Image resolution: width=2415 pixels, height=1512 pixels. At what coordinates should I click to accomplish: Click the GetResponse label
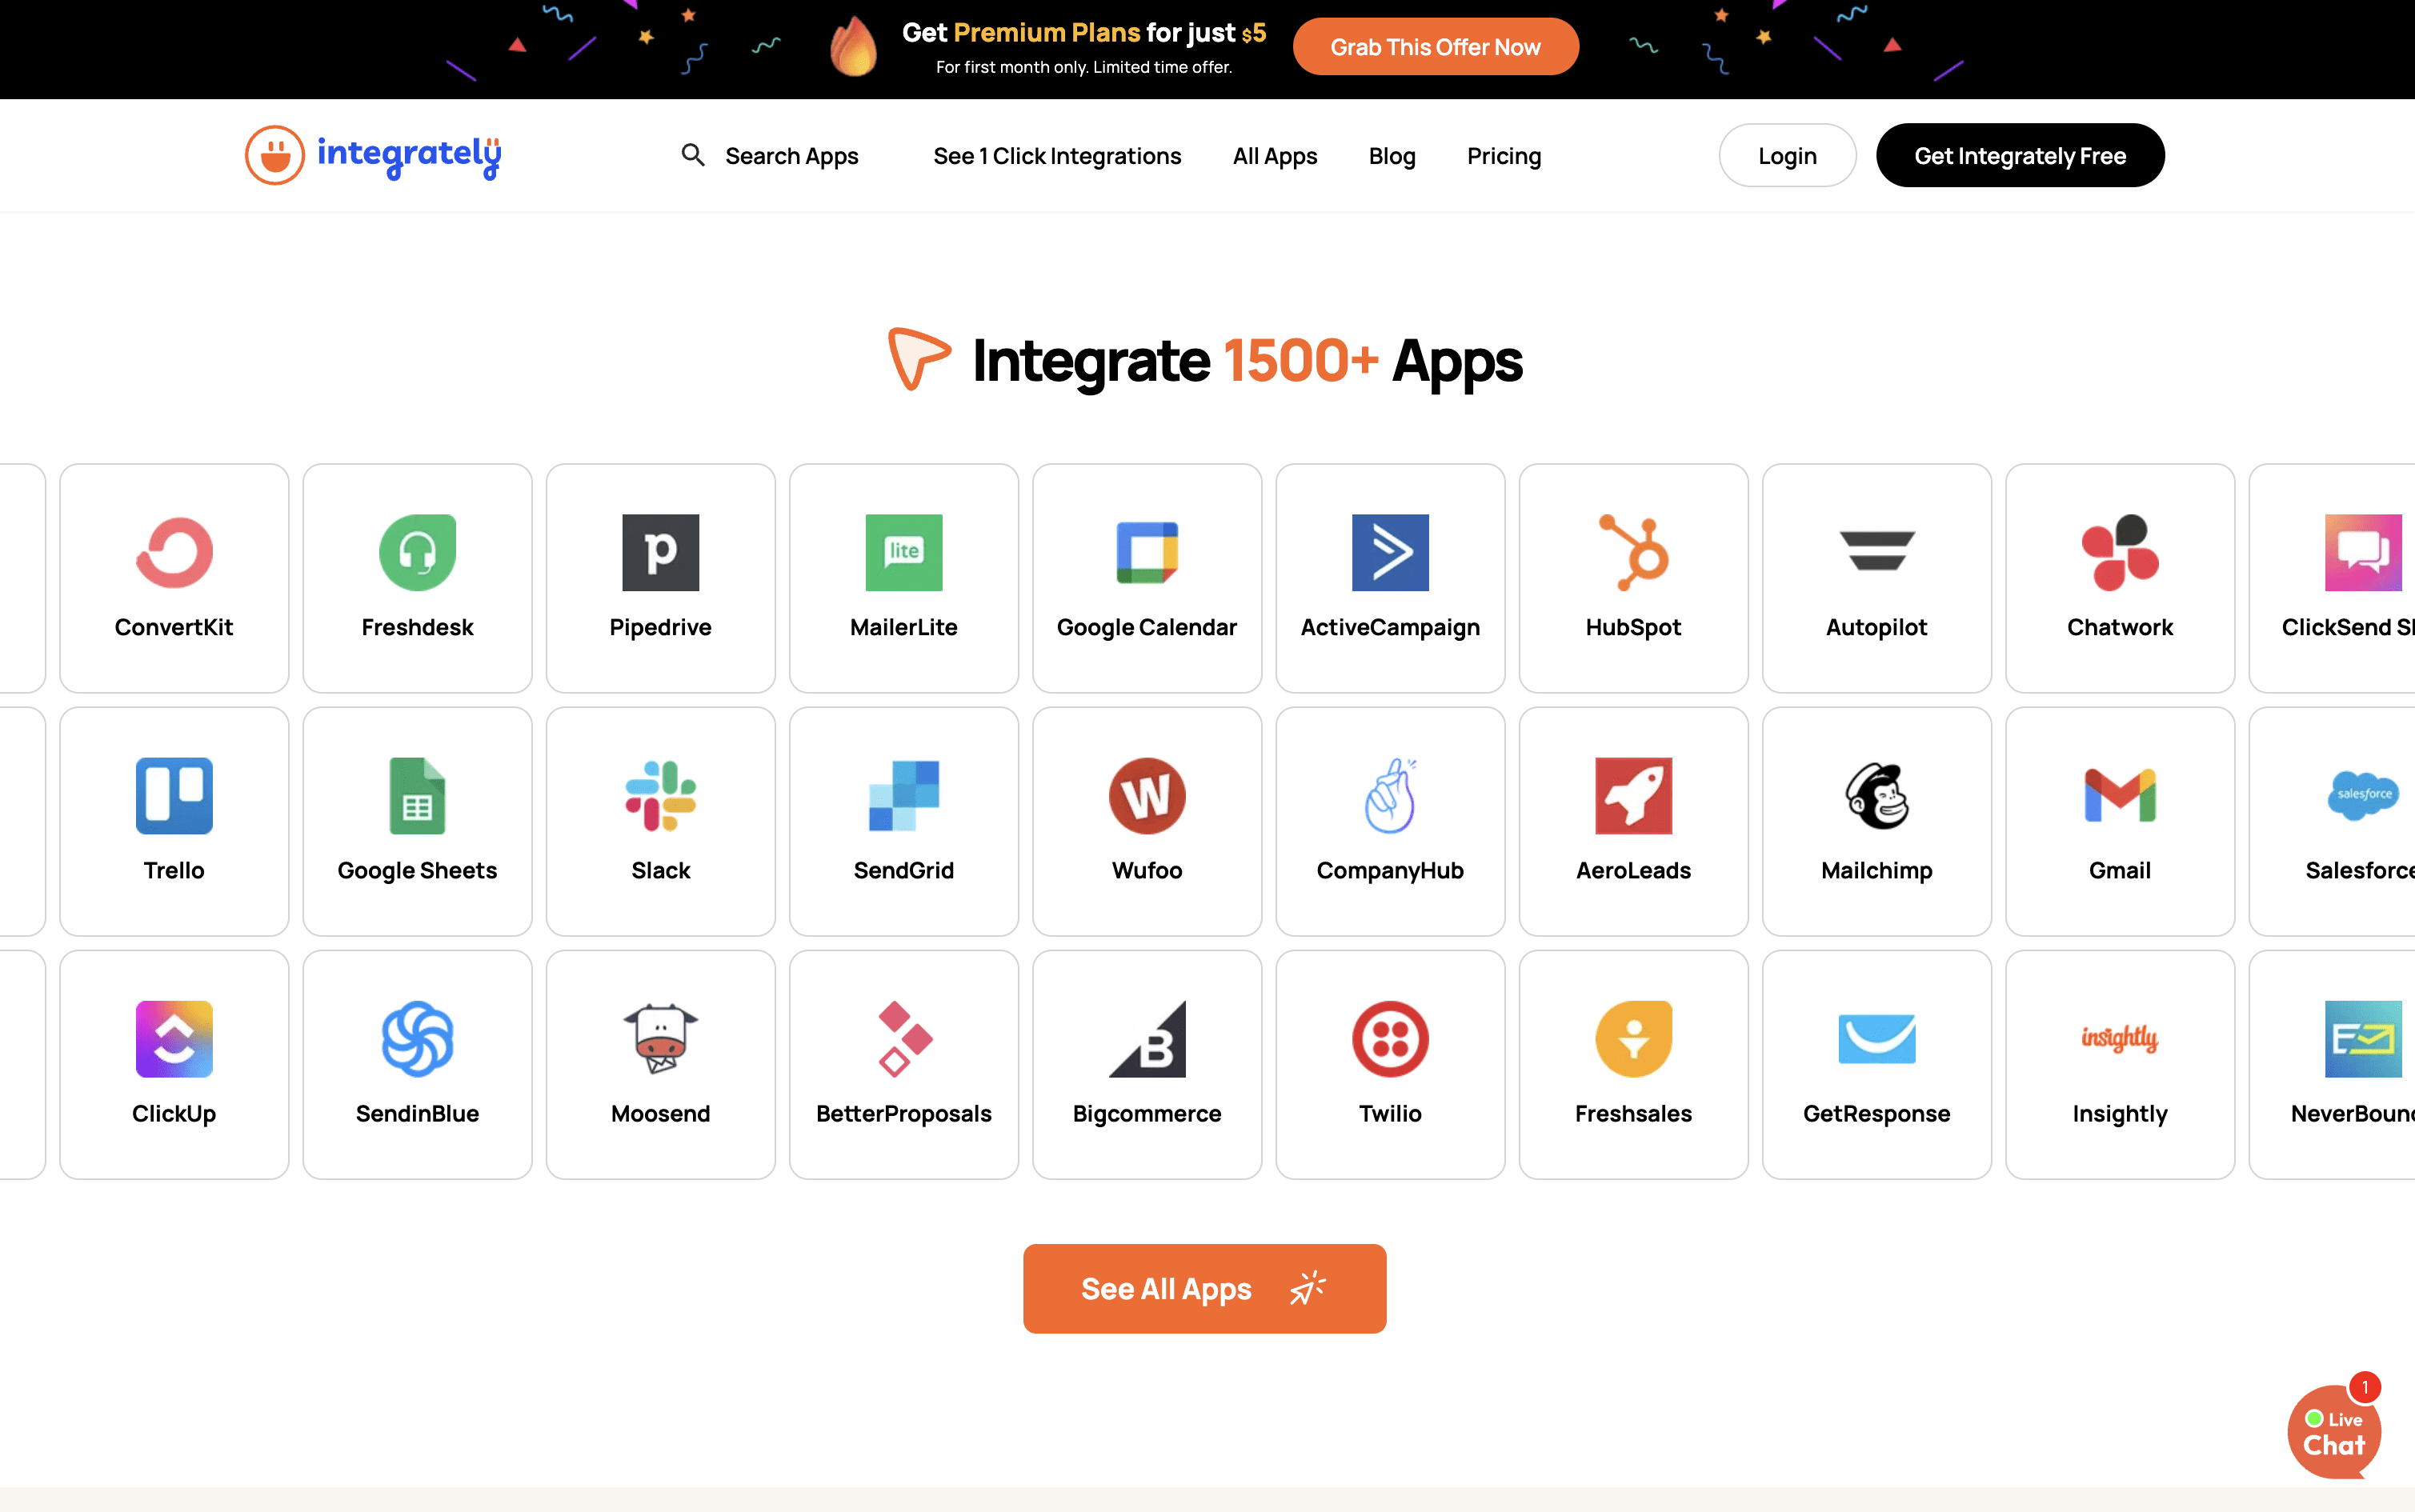pyautogui.click(x=1877, y=1113)
